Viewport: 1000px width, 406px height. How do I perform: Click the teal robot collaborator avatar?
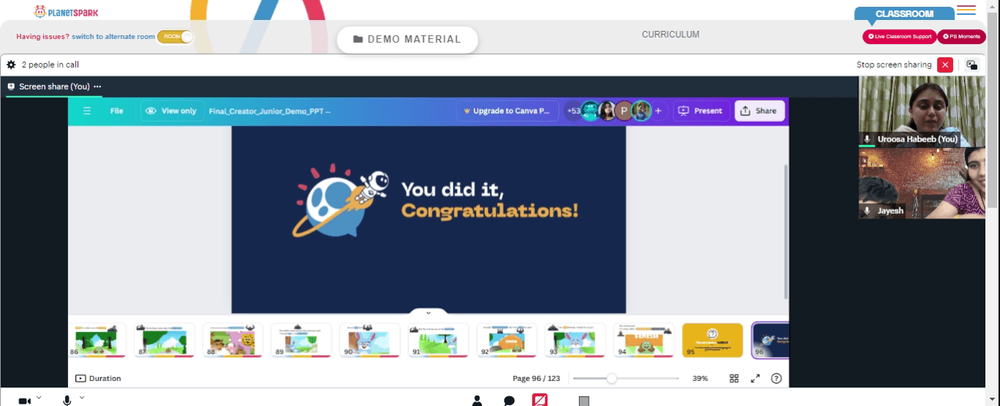tap(591, 111)
